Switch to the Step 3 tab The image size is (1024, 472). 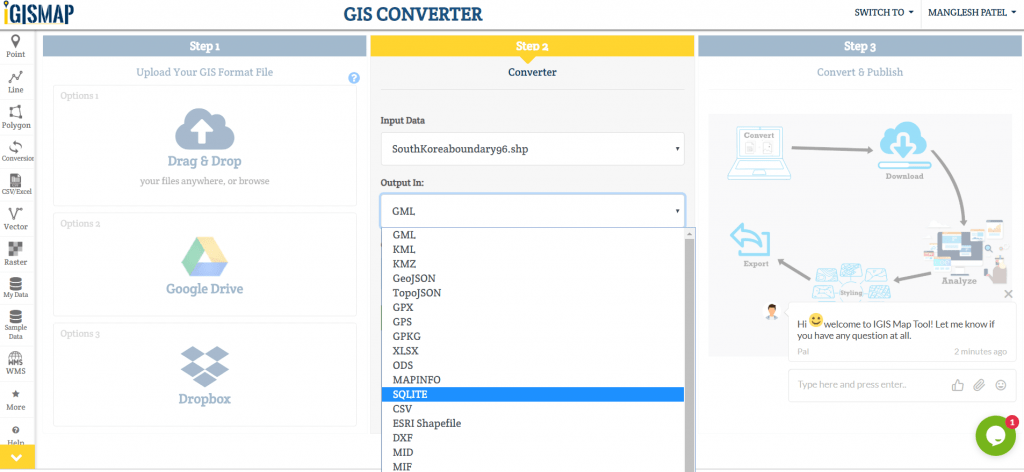click(859, 46)
